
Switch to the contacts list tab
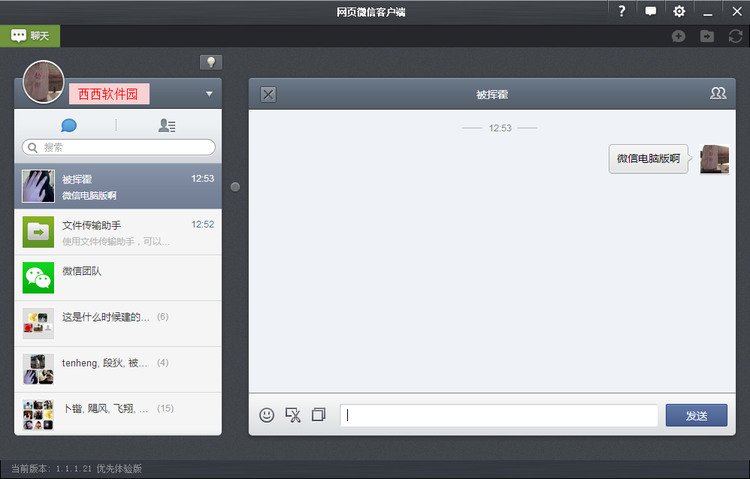click(167, 125)
